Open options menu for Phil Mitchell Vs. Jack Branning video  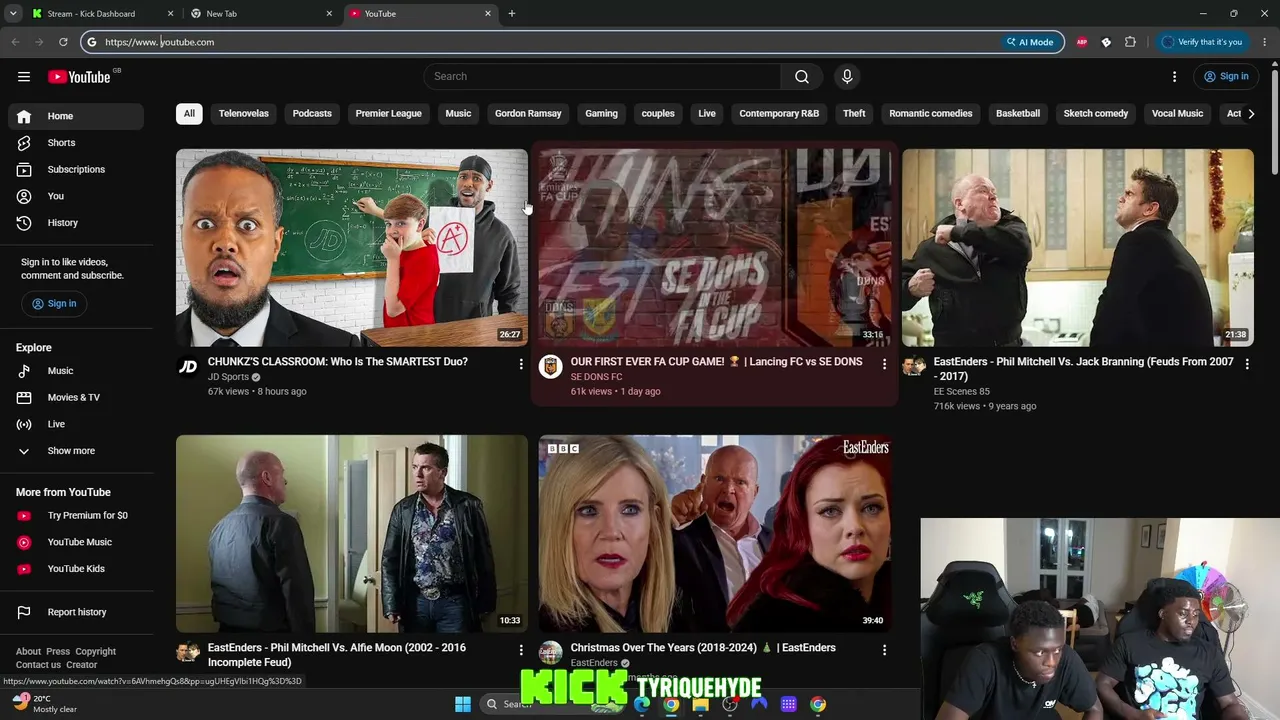coord(1247,365)
